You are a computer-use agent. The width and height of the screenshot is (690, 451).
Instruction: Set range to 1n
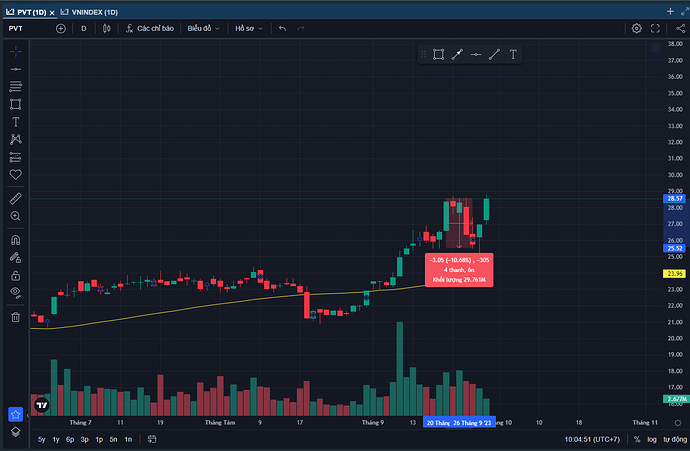pos(128,439)
